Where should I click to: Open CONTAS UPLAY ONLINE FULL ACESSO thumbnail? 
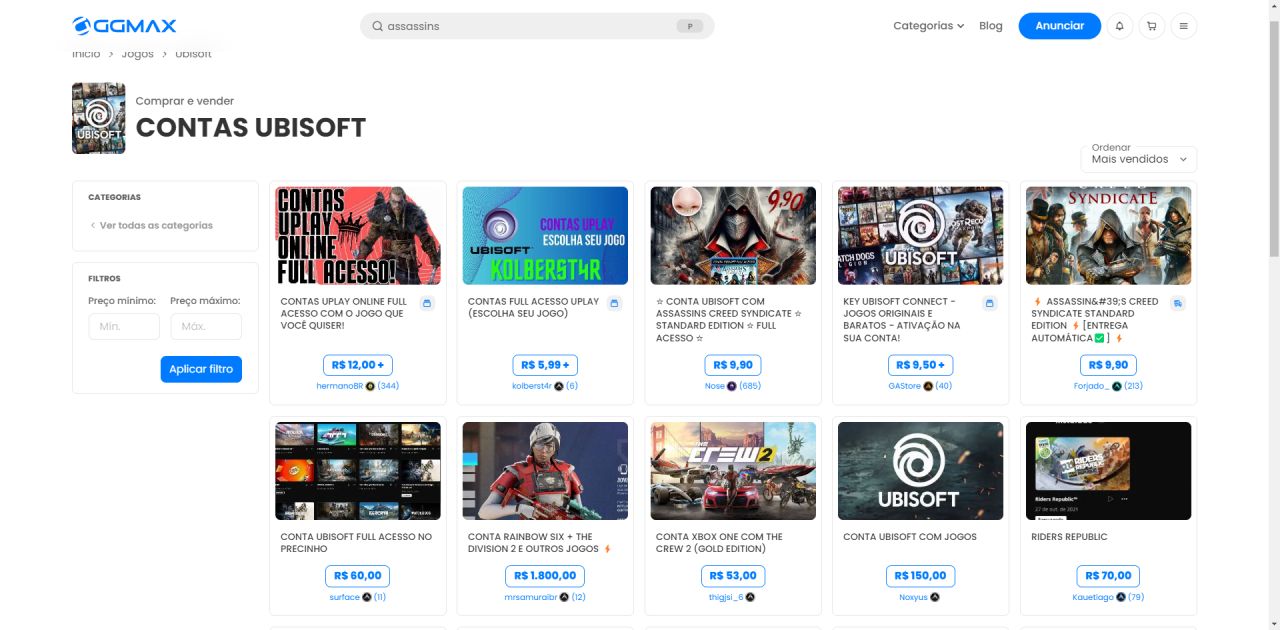[358, 236]
